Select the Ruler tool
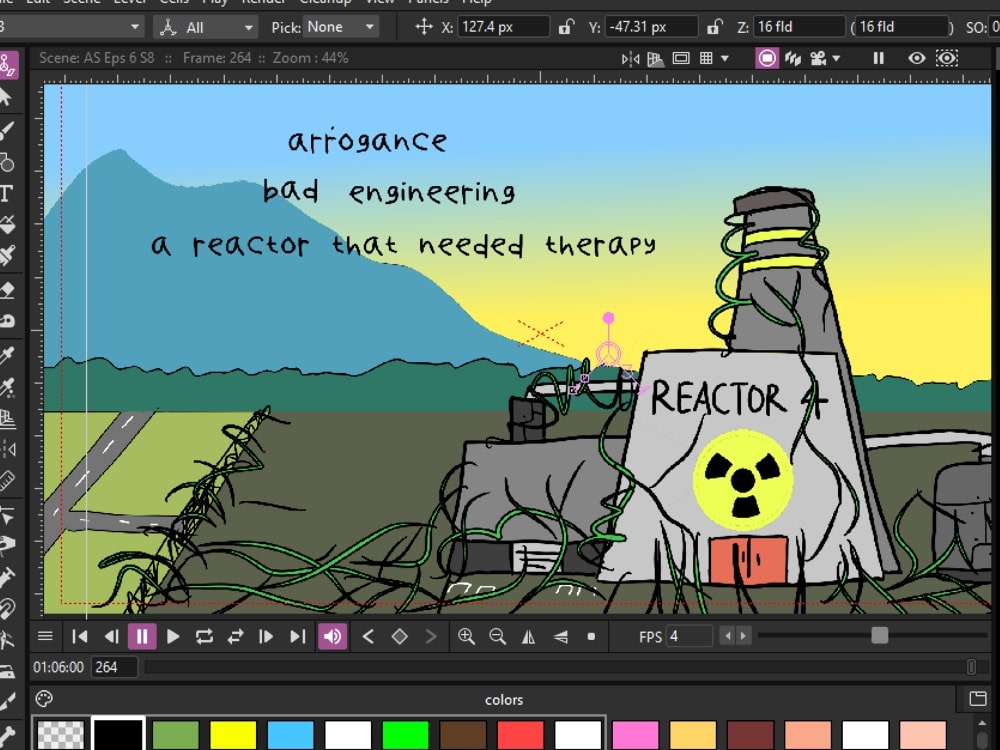This screenshot has width=1000, height=750. tap(6, 480)
